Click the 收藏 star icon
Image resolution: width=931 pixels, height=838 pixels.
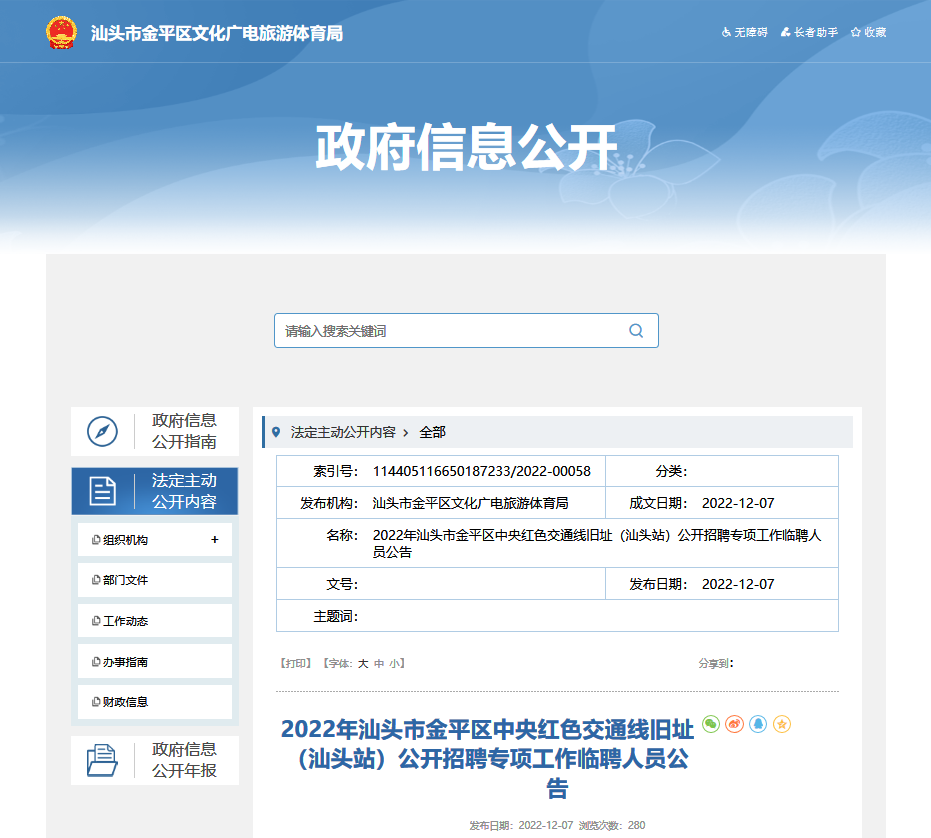[x=856, y=32]
